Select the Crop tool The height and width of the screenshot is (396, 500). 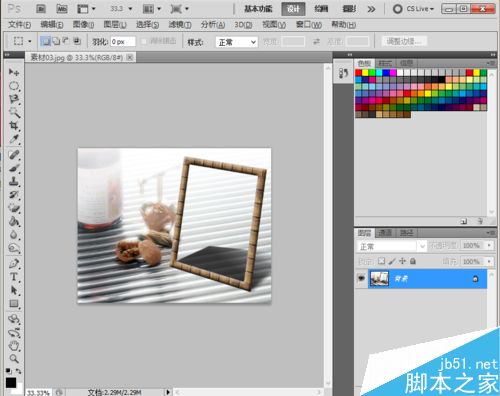coord(14,126)
